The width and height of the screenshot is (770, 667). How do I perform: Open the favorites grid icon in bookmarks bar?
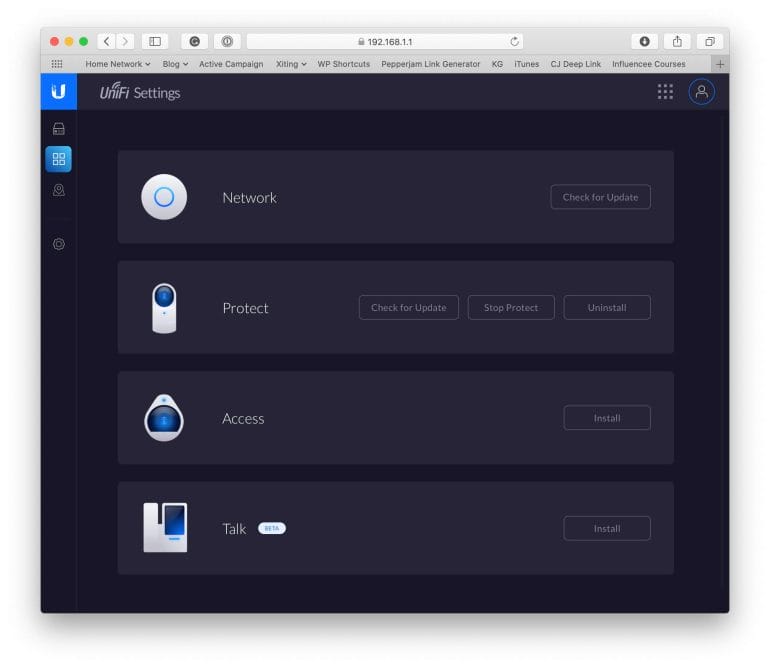57,64
